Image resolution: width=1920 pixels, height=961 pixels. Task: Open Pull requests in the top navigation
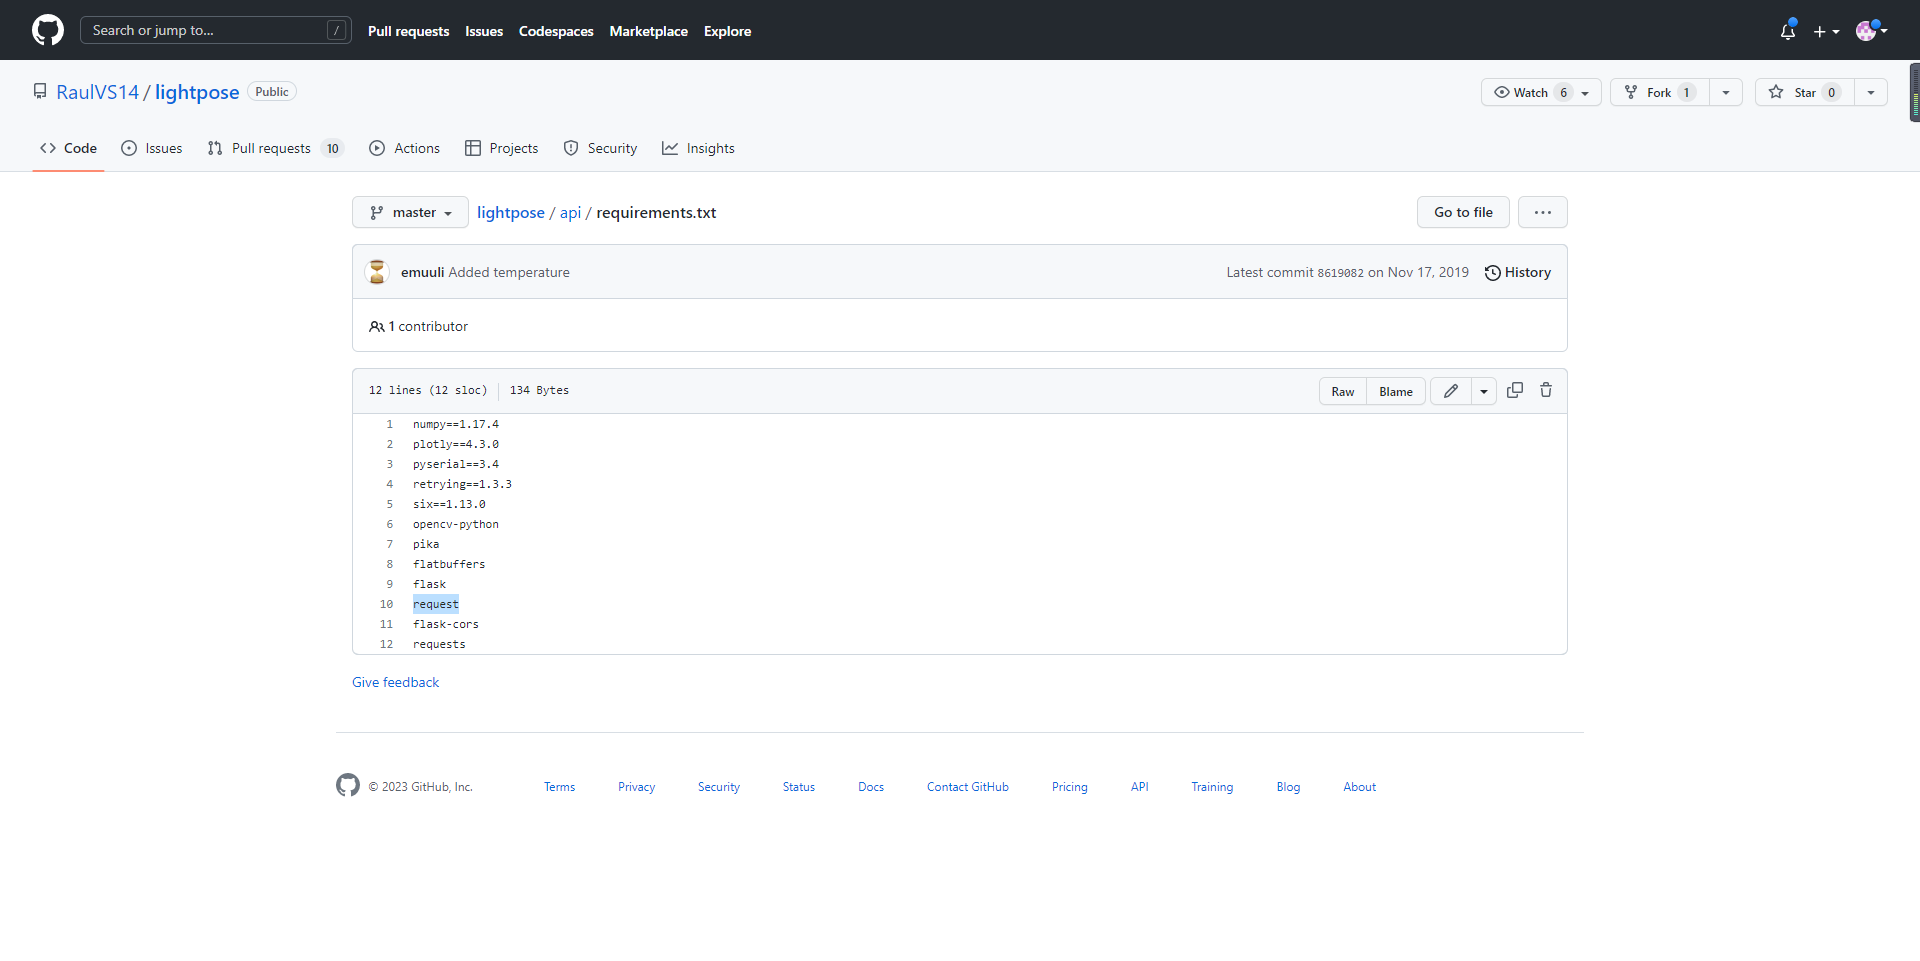tap(408, 31)
